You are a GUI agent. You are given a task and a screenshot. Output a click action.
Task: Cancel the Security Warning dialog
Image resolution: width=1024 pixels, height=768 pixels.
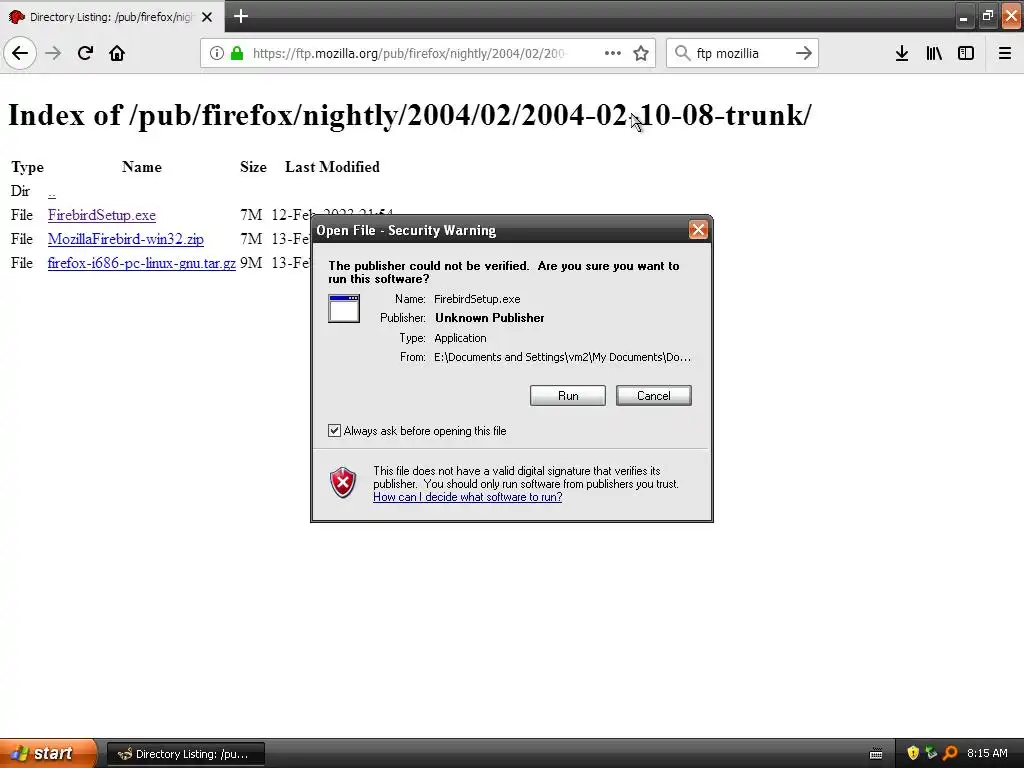[x=654, y=396]
